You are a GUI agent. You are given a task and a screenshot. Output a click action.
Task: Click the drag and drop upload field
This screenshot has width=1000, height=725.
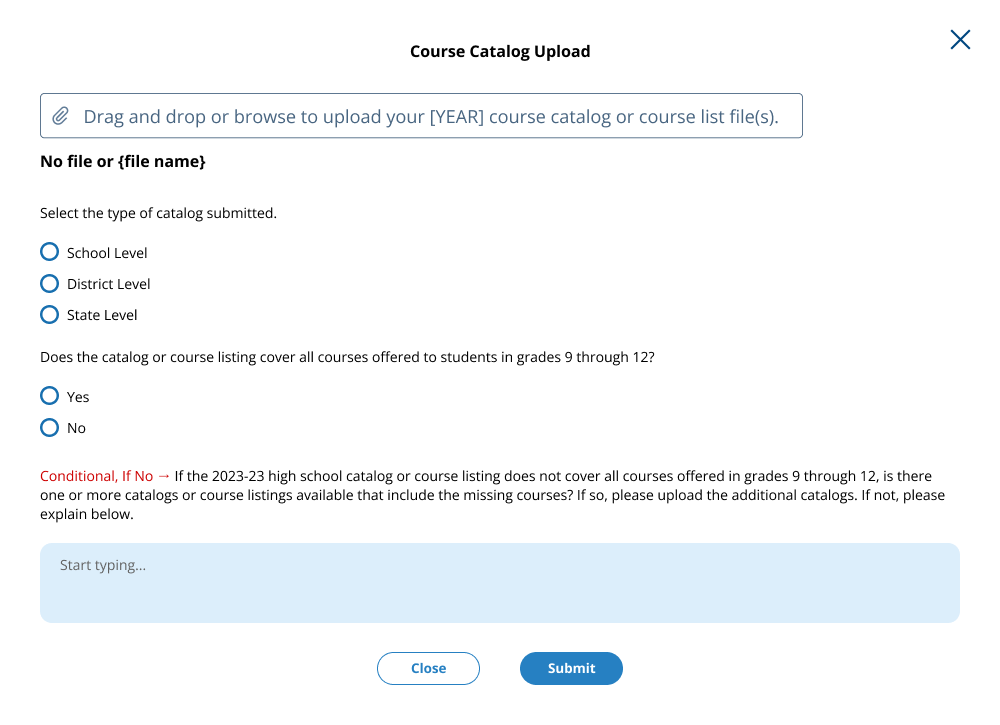coord(430,116)
